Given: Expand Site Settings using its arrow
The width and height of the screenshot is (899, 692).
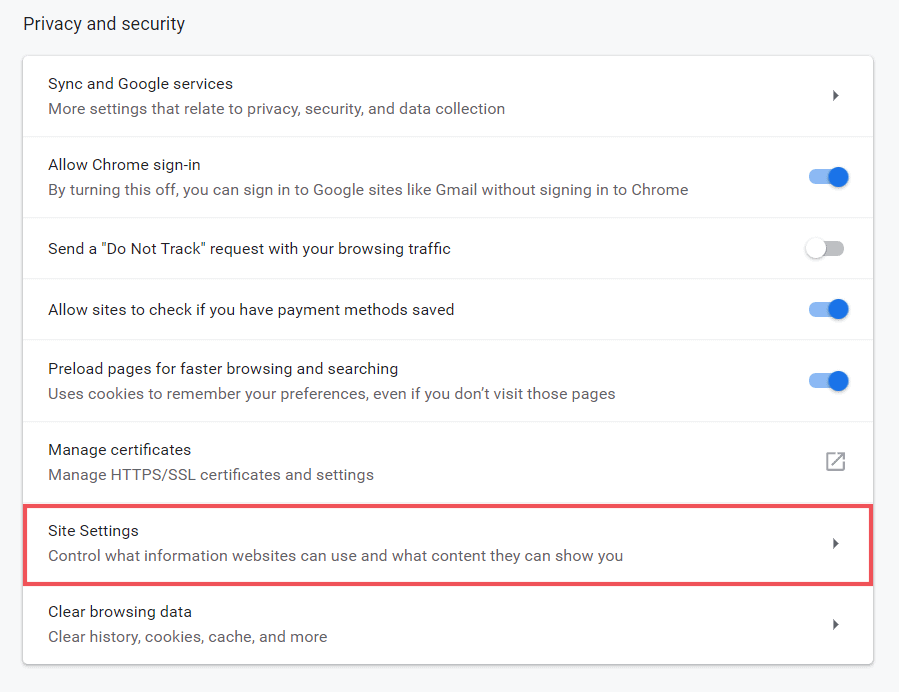Looking at the screenshot, I should (835, 544).
